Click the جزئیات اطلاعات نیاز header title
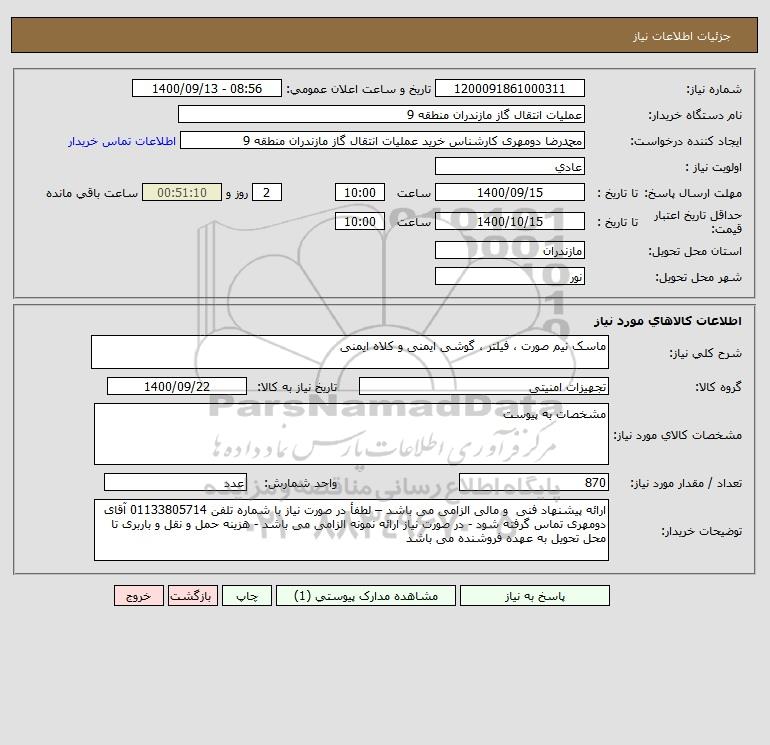 point(682,36)
